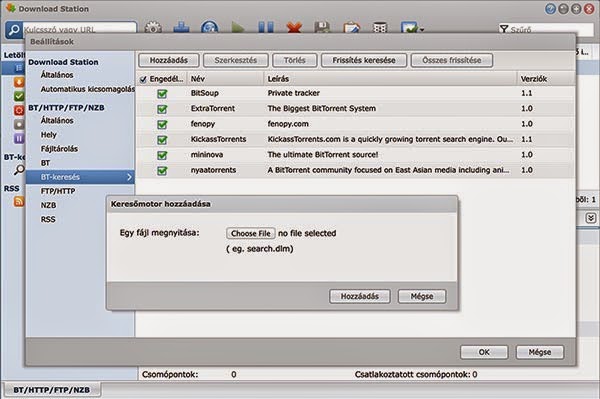Uncheck the fenopy engine checkbox
This screenshot has width=600, height=399.
click(162, 124)
